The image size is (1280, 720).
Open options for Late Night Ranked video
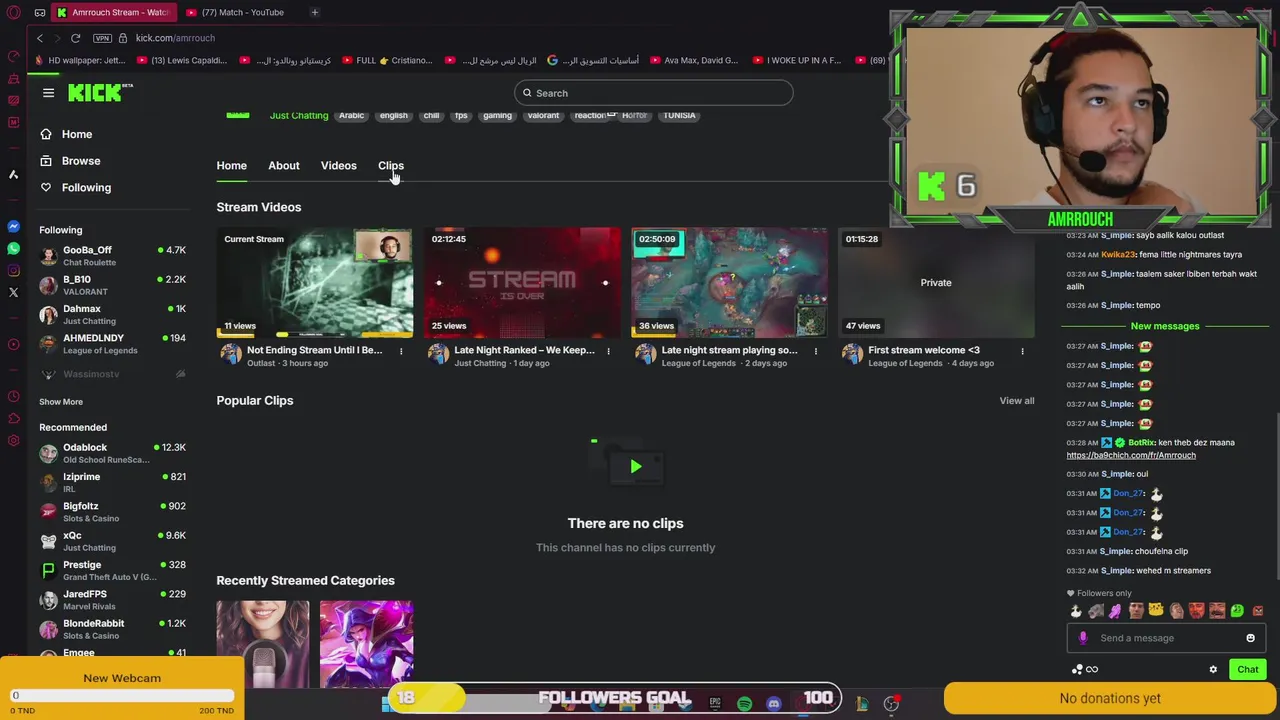608,351
